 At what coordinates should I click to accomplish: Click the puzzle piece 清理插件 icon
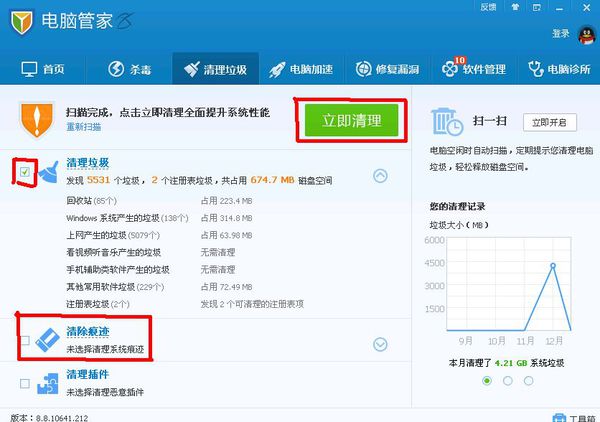[x=47, y=383]
